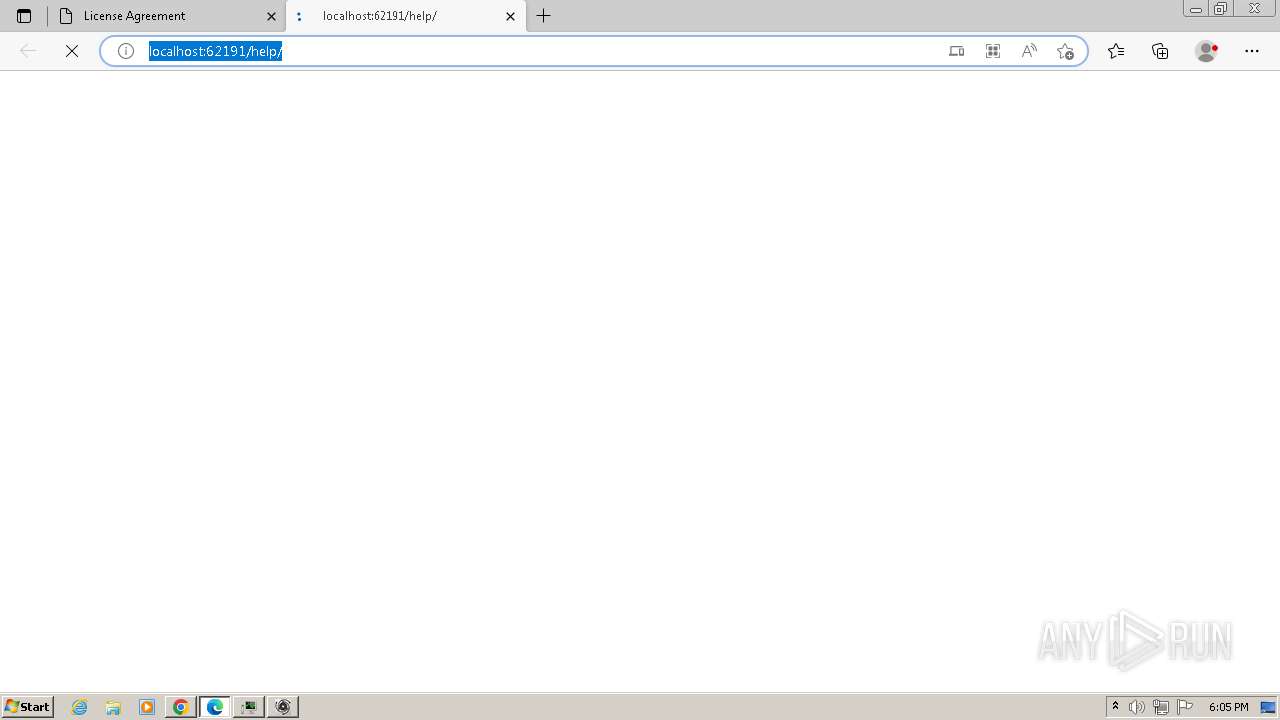The width and height of the screenshot is (1280, 720).
Task: Launch Internet Explorer from taskbar
Action: point(80,707)
